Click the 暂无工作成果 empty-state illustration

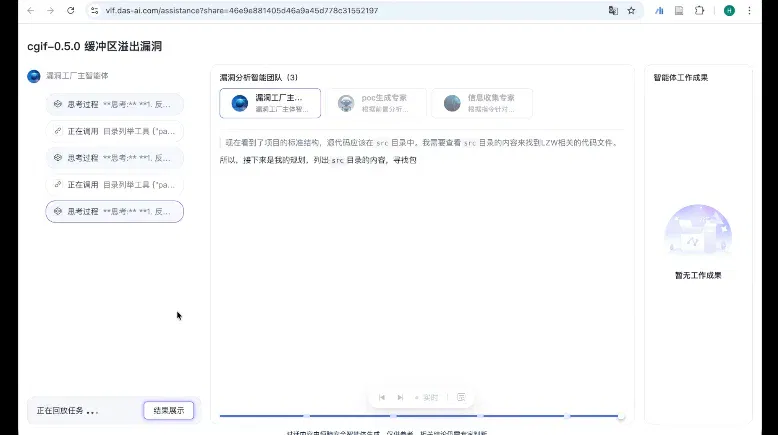coord(698,230)
